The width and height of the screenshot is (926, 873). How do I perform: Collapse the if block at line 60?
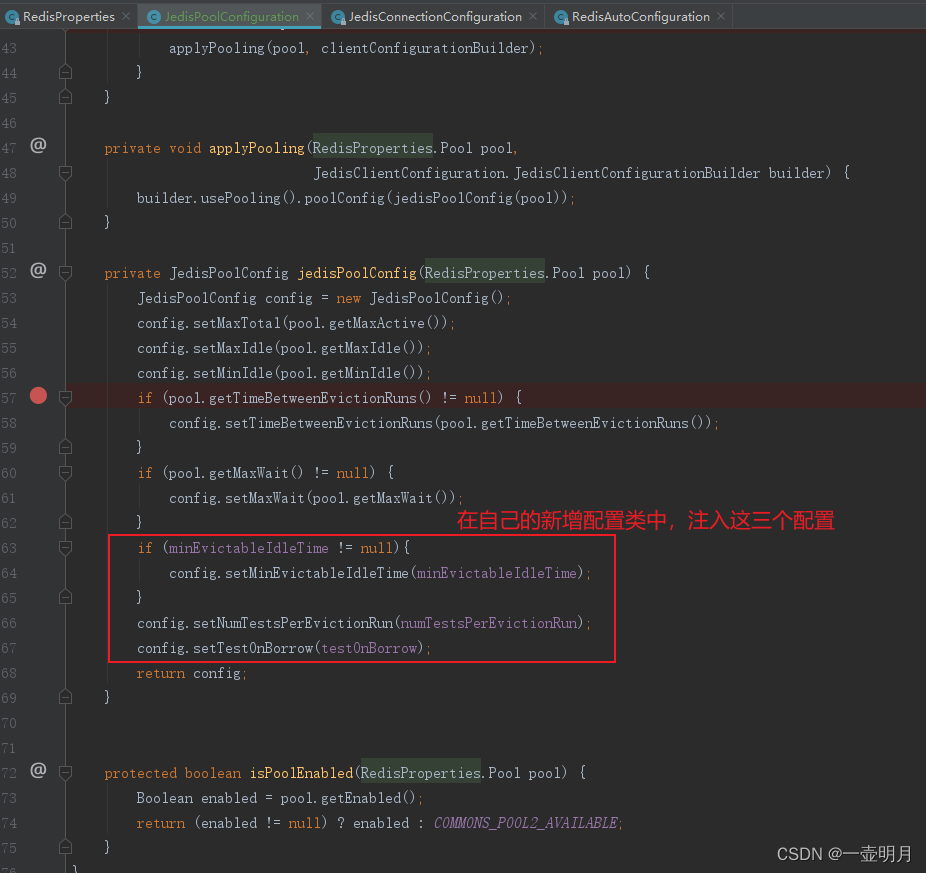pos(65,472)
